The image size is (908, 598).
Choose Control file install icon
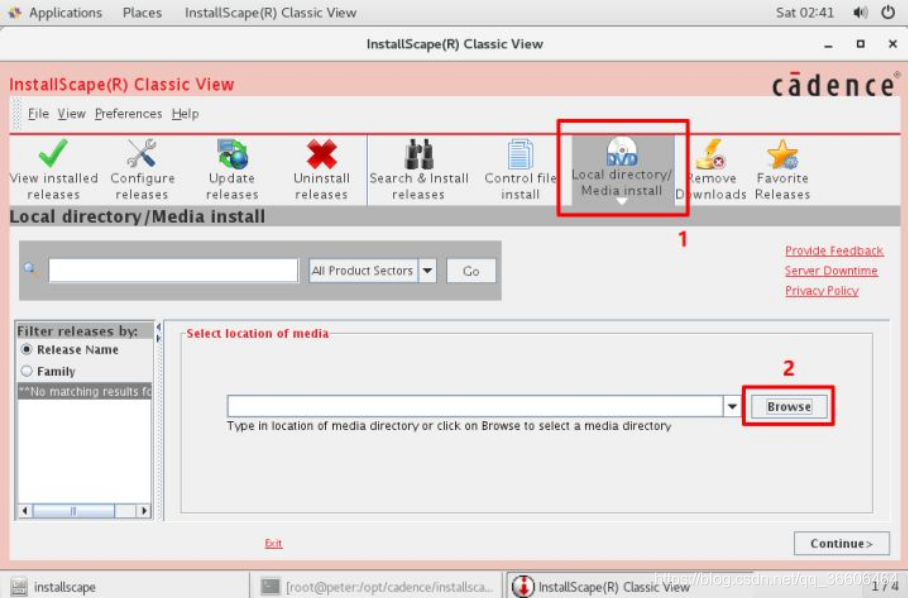pos(520,156)
